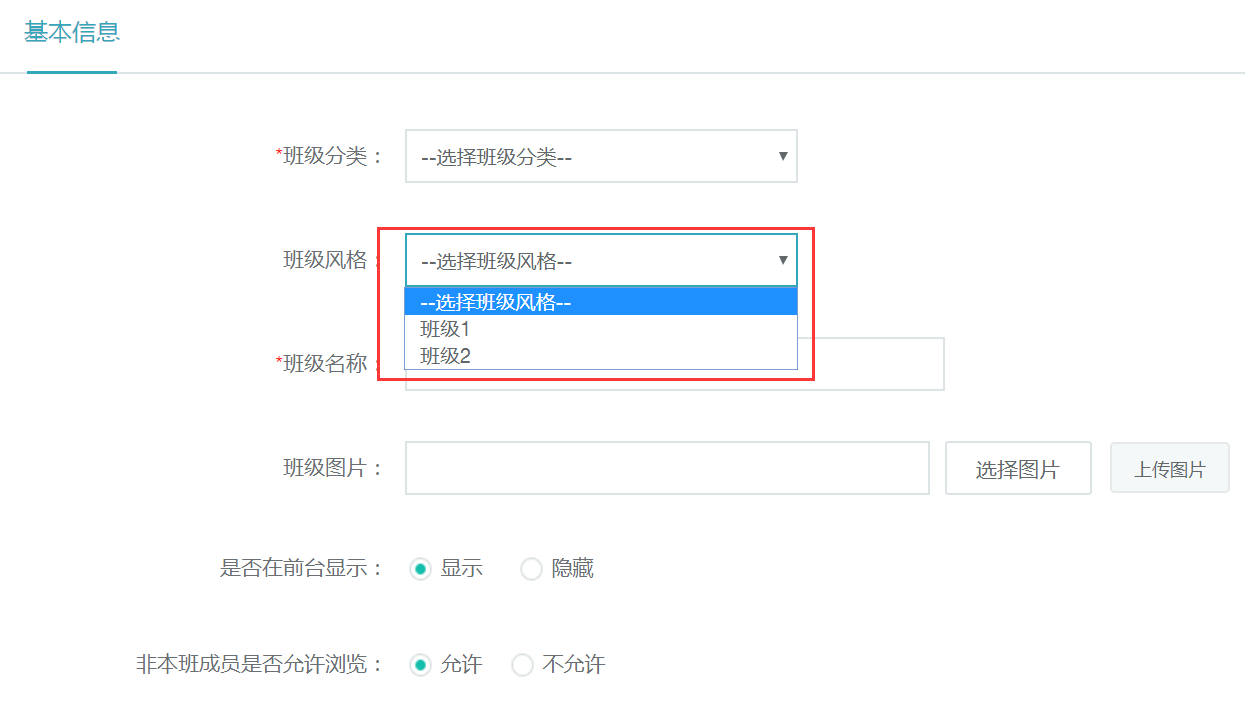This screenshot has width=1245, height=701.
Task: Focus the 班级图片 input field
Action: (x=666, y=467)
